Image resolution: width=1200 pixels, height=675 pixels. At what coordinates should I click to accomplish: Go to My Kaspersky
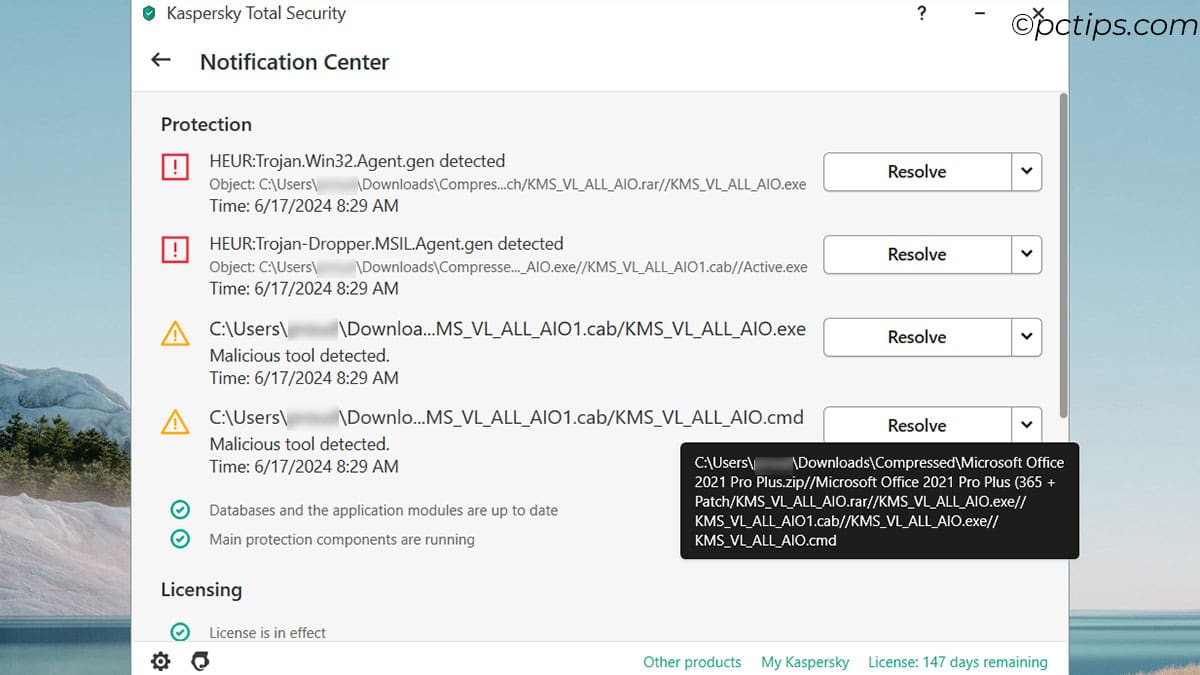coord(804,662)
